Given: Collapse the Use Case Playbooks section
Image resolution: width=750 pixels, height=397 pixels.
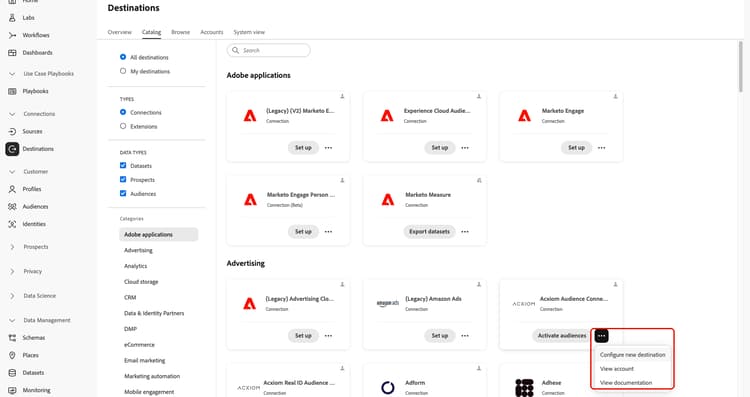Looking at the screenshot, I should pos(12,74).
